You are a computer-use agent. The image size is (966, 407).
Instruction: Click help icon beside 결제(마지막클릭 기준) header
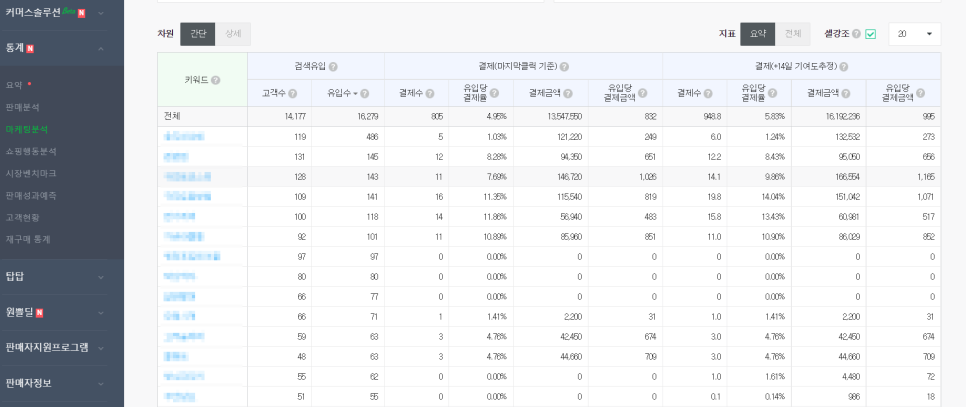tap(564, 66)
